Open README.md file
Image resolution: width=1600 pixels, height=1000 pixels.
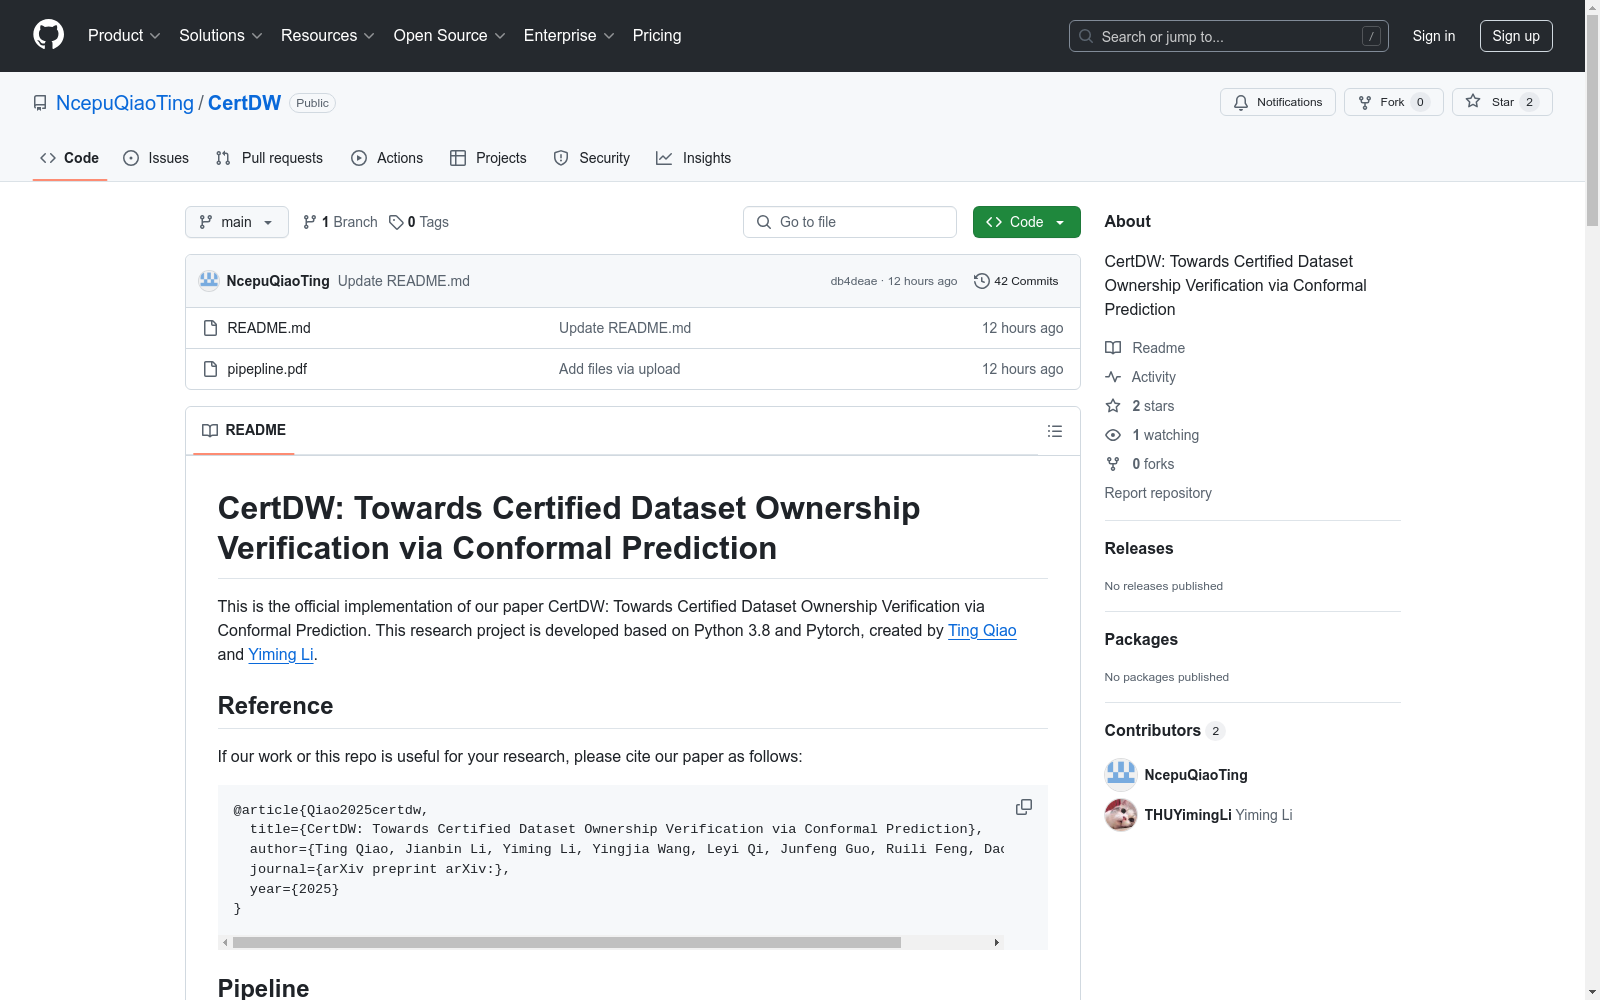click(x=269, y=328)
